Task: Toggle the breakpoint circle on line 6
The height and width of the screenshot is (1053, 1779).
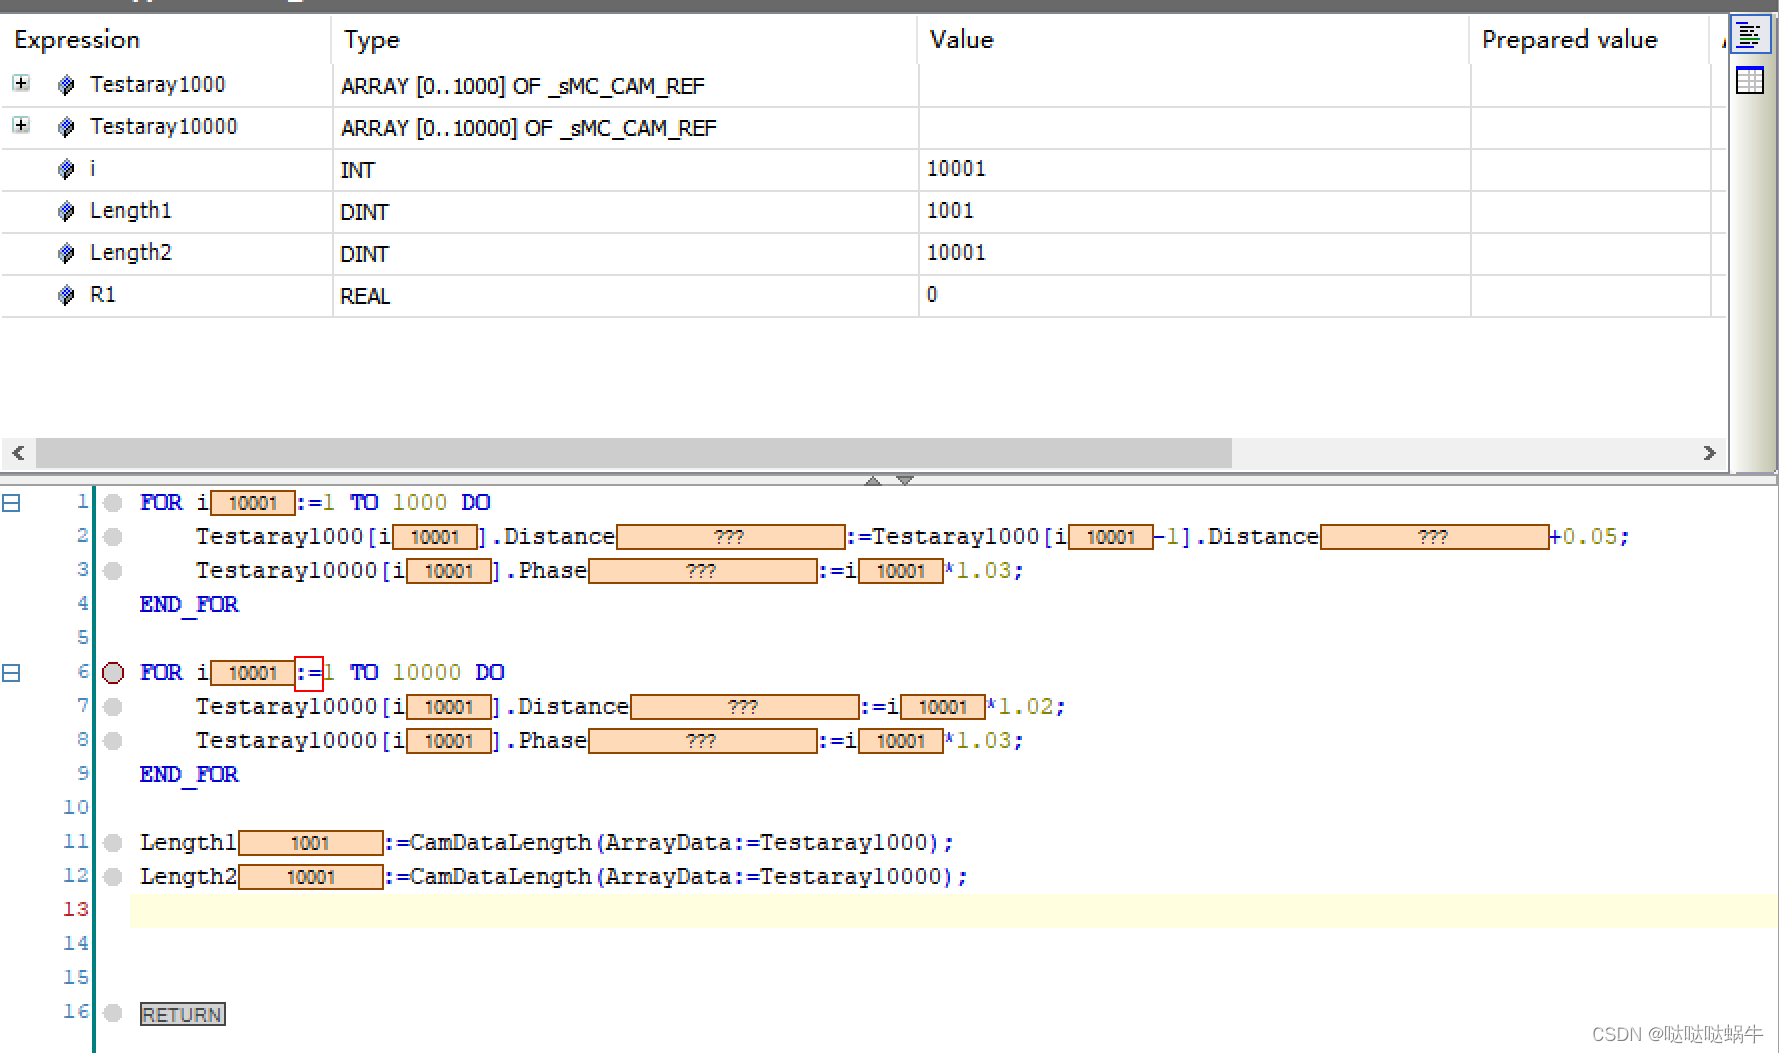Action: [112, 672]
